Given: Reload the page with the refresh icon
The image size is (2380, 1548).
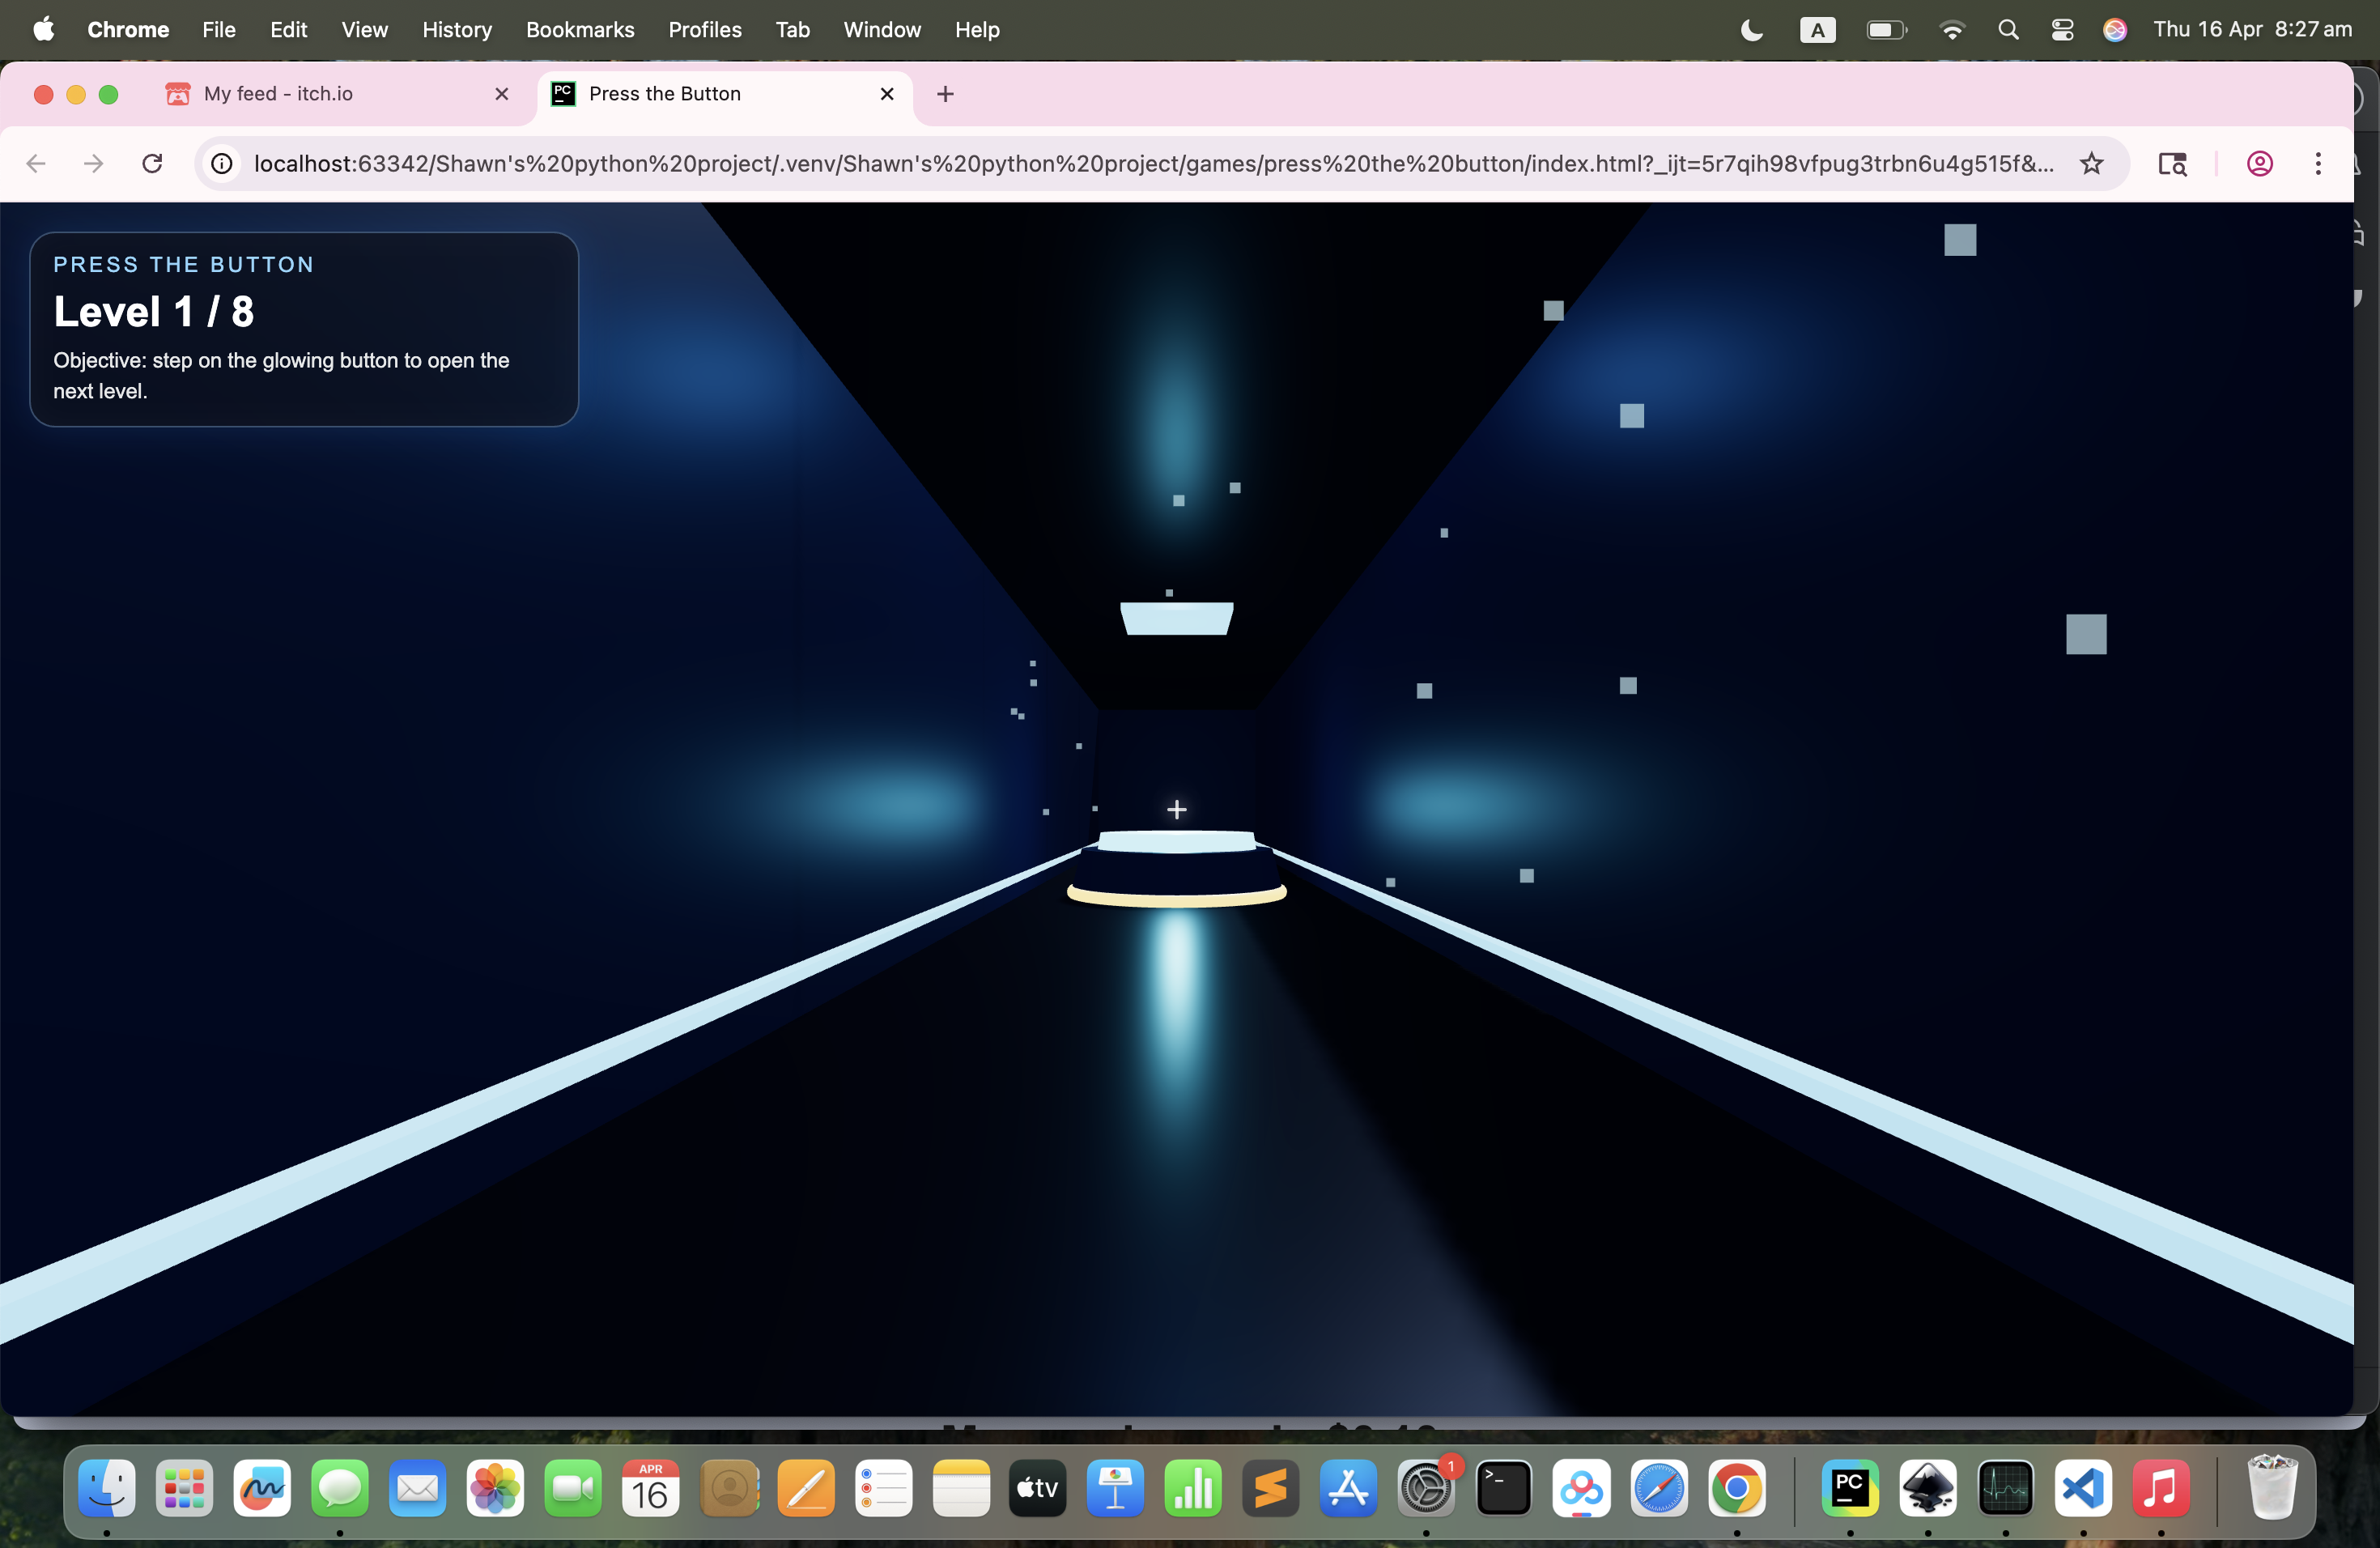Looking at the screenshot, I should (152, 163).
